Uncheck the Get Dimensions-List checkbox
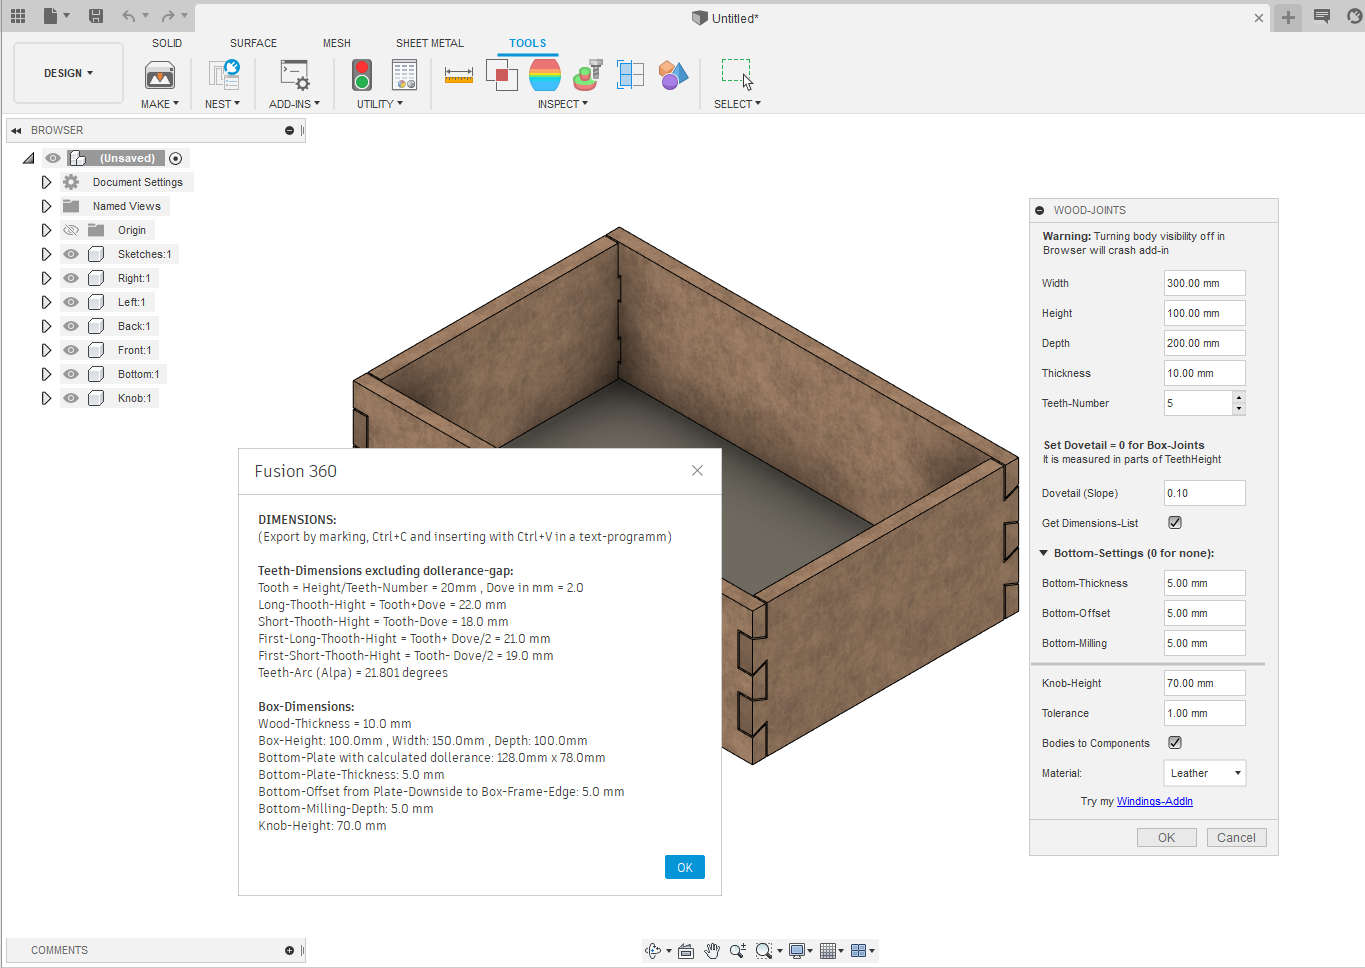 tap(1175, 523)
